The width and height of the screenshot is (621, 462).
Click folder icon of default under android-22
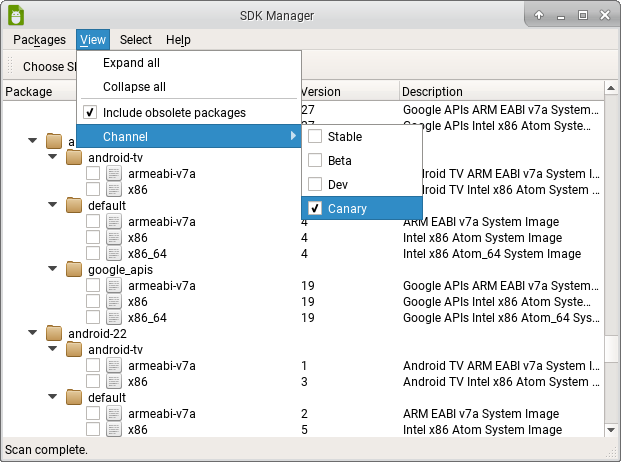click(x=74, y=397)
